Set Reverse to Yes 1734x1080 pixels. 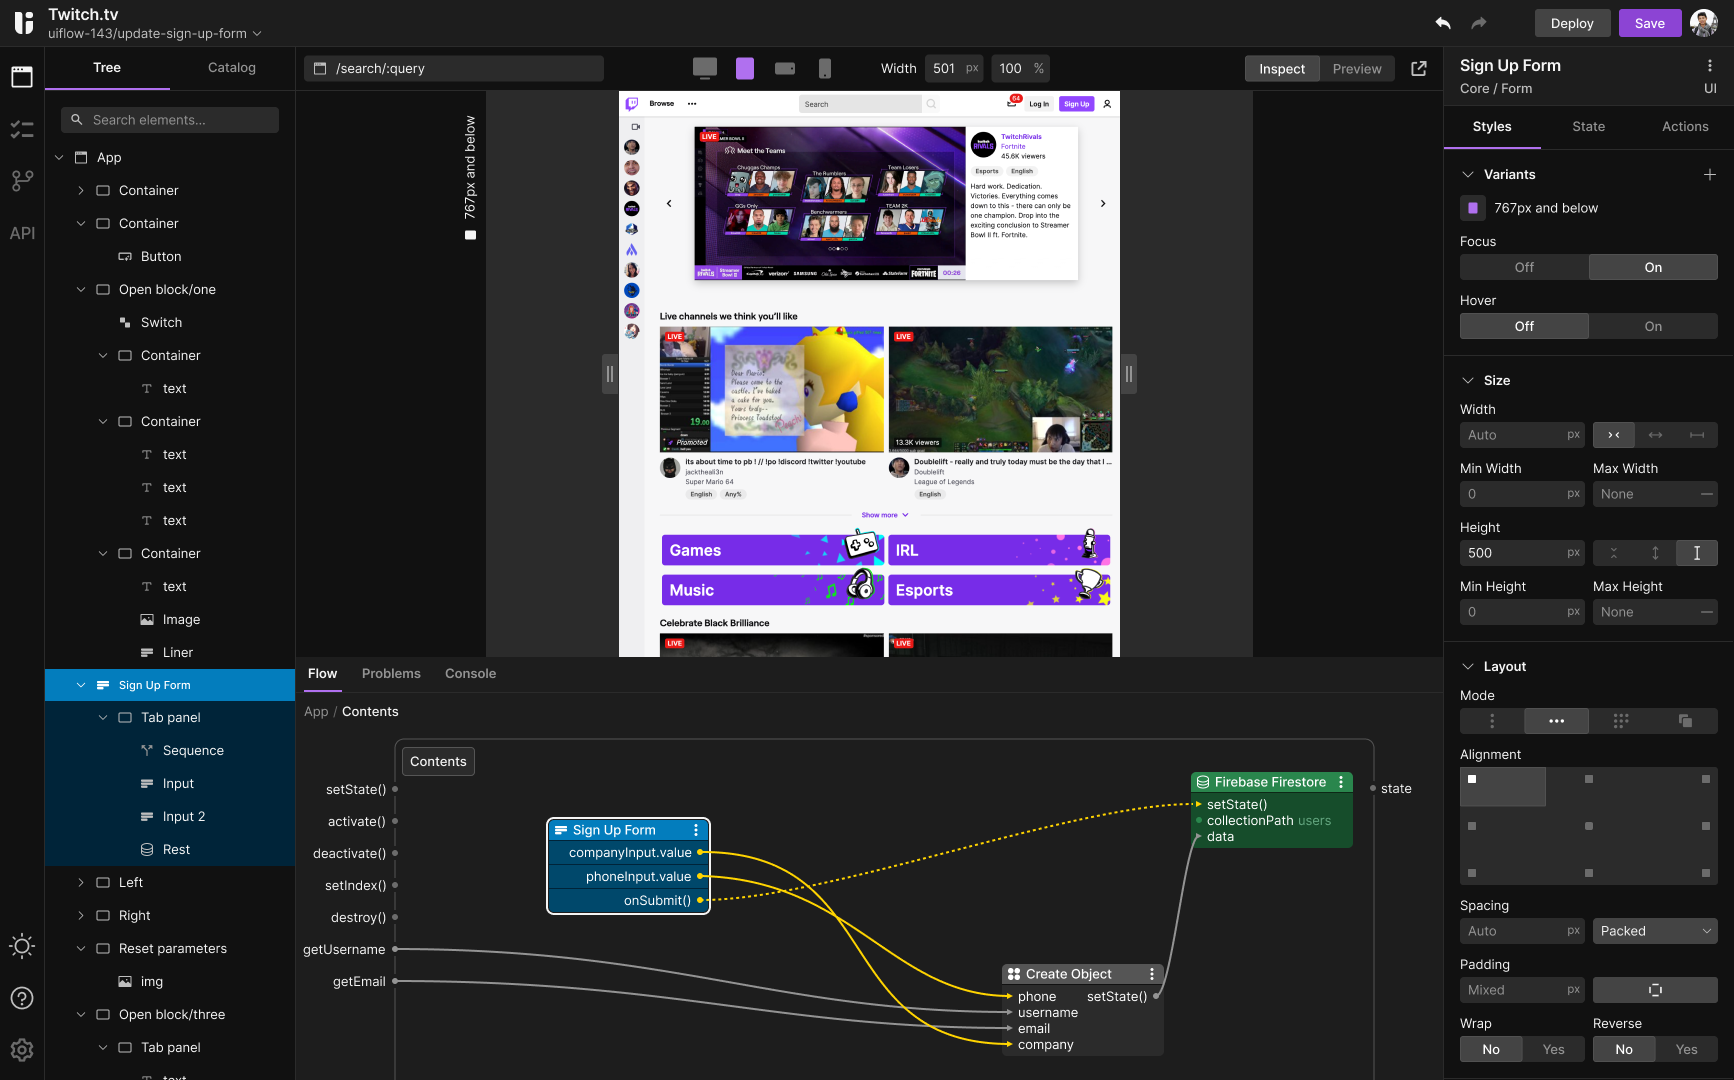(1687, 1049)
